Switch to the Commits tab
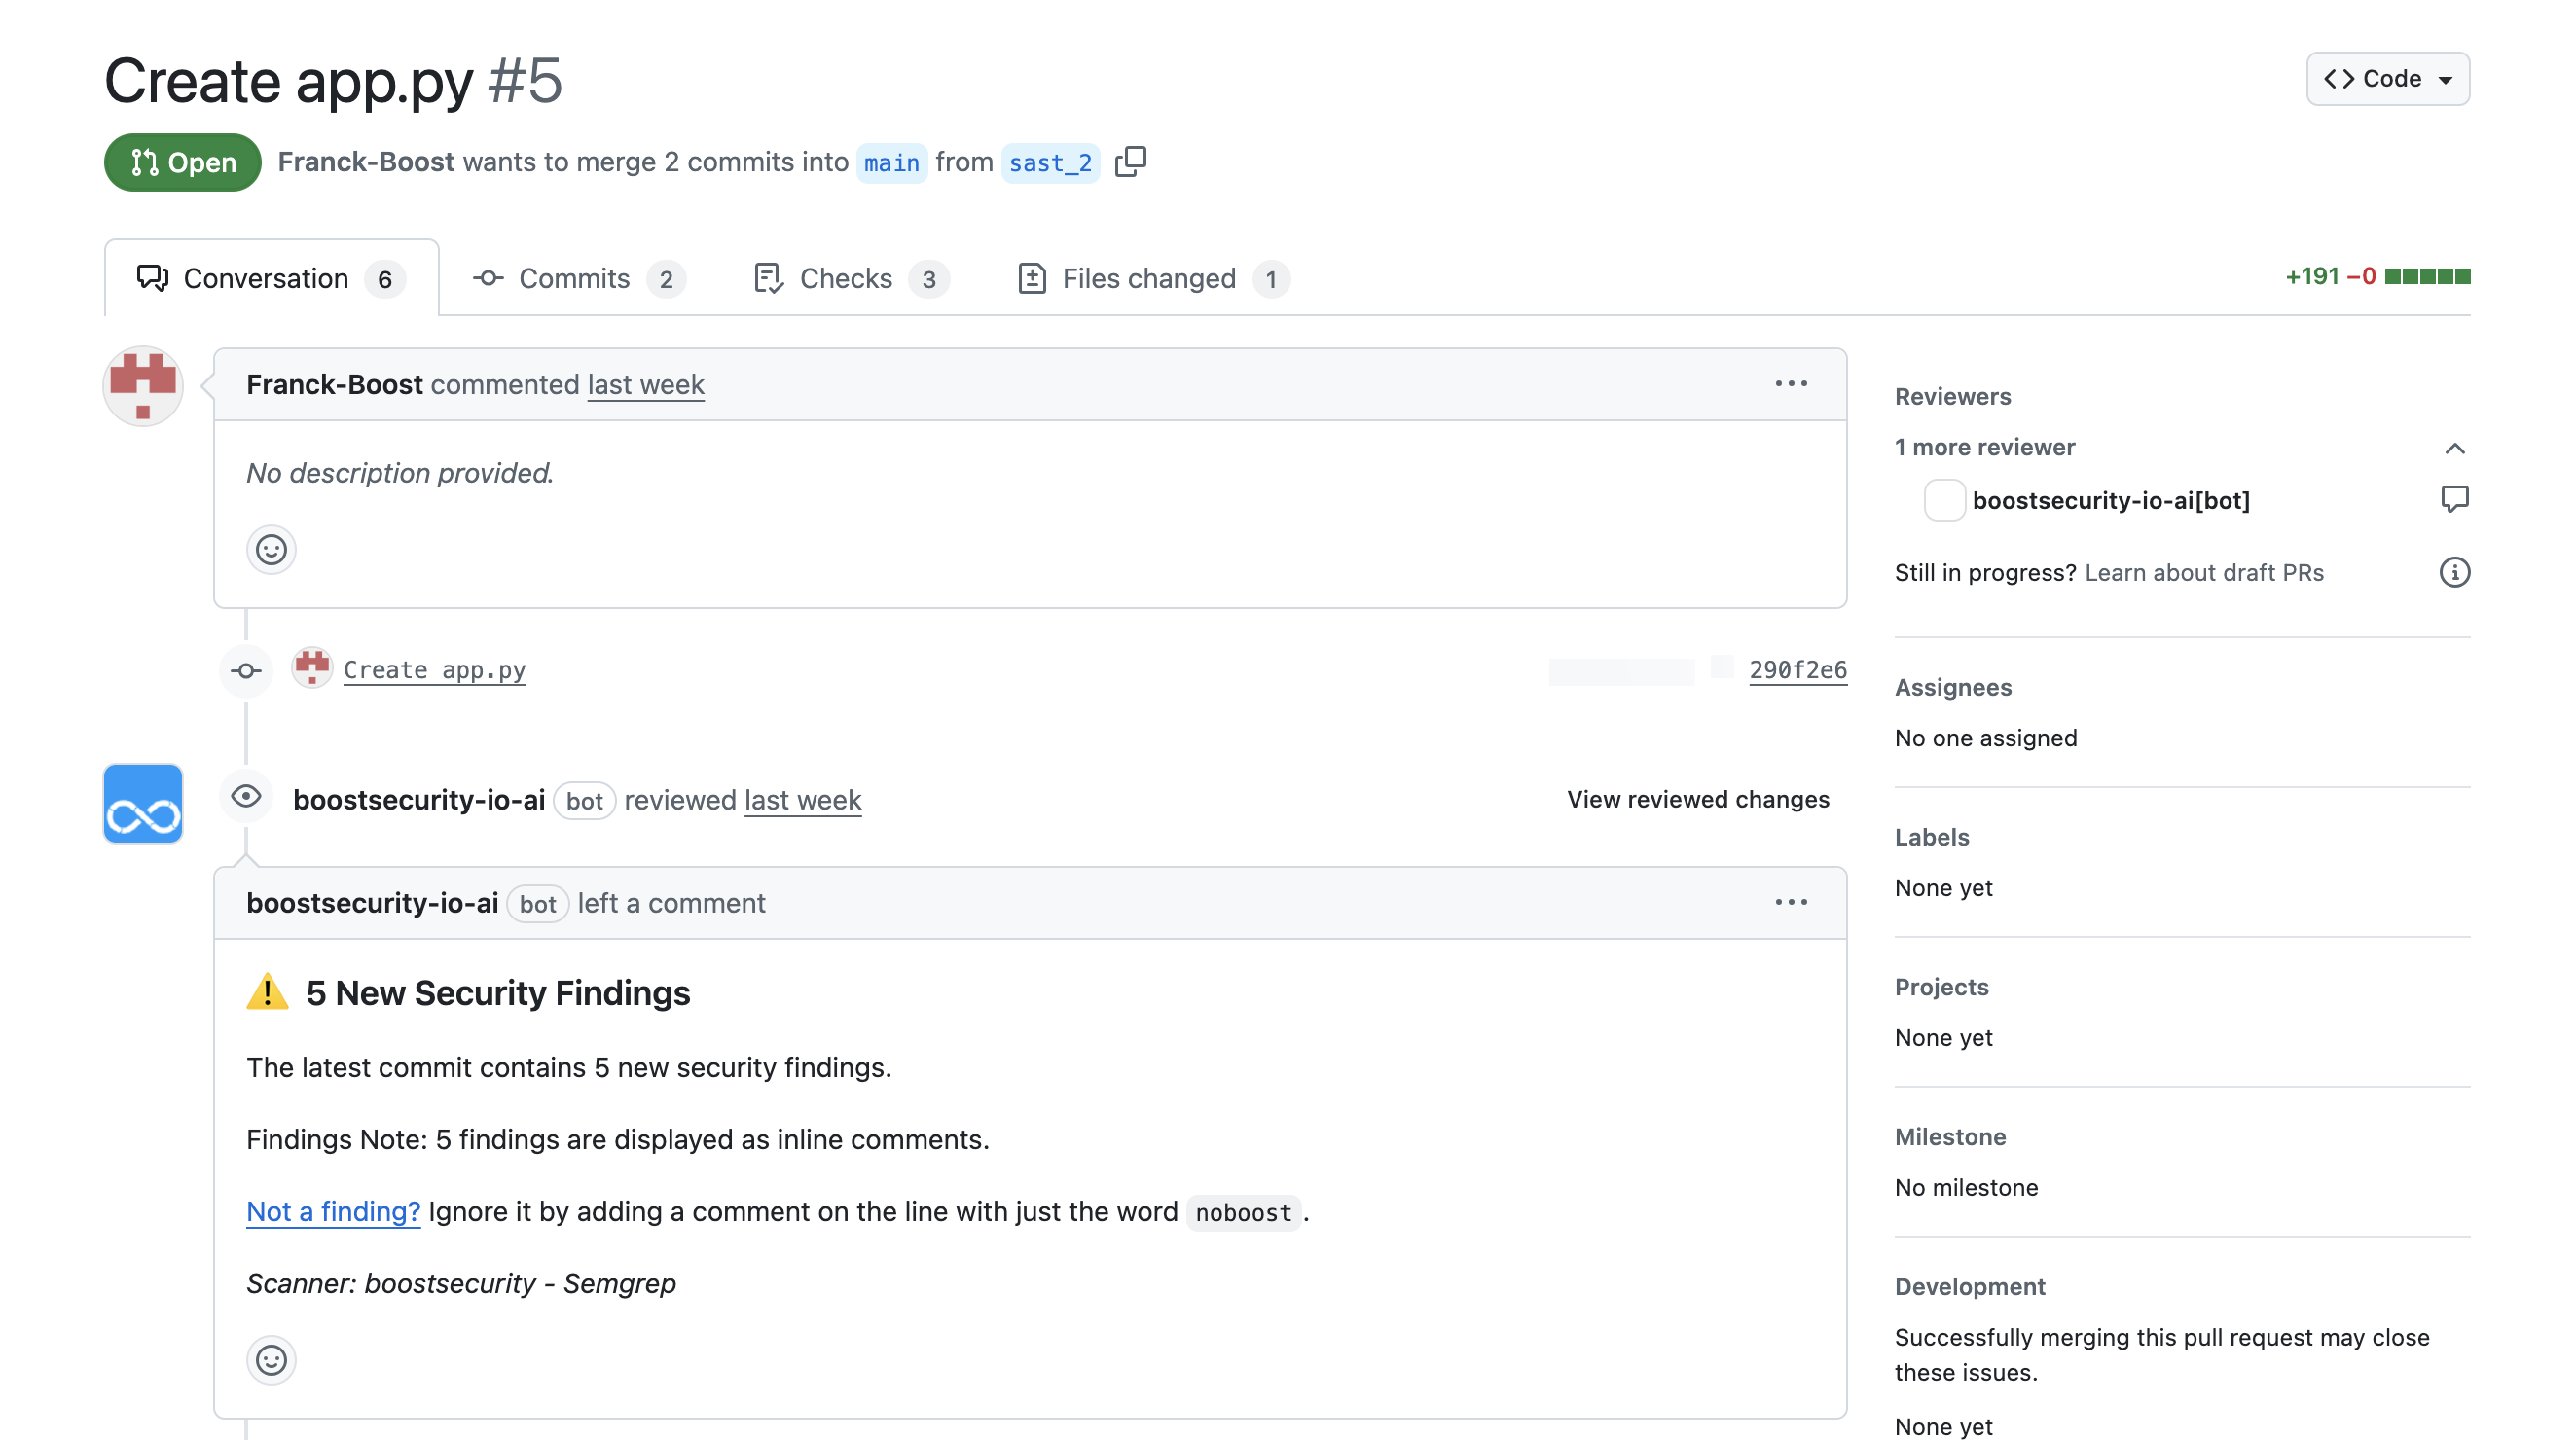 577,278
